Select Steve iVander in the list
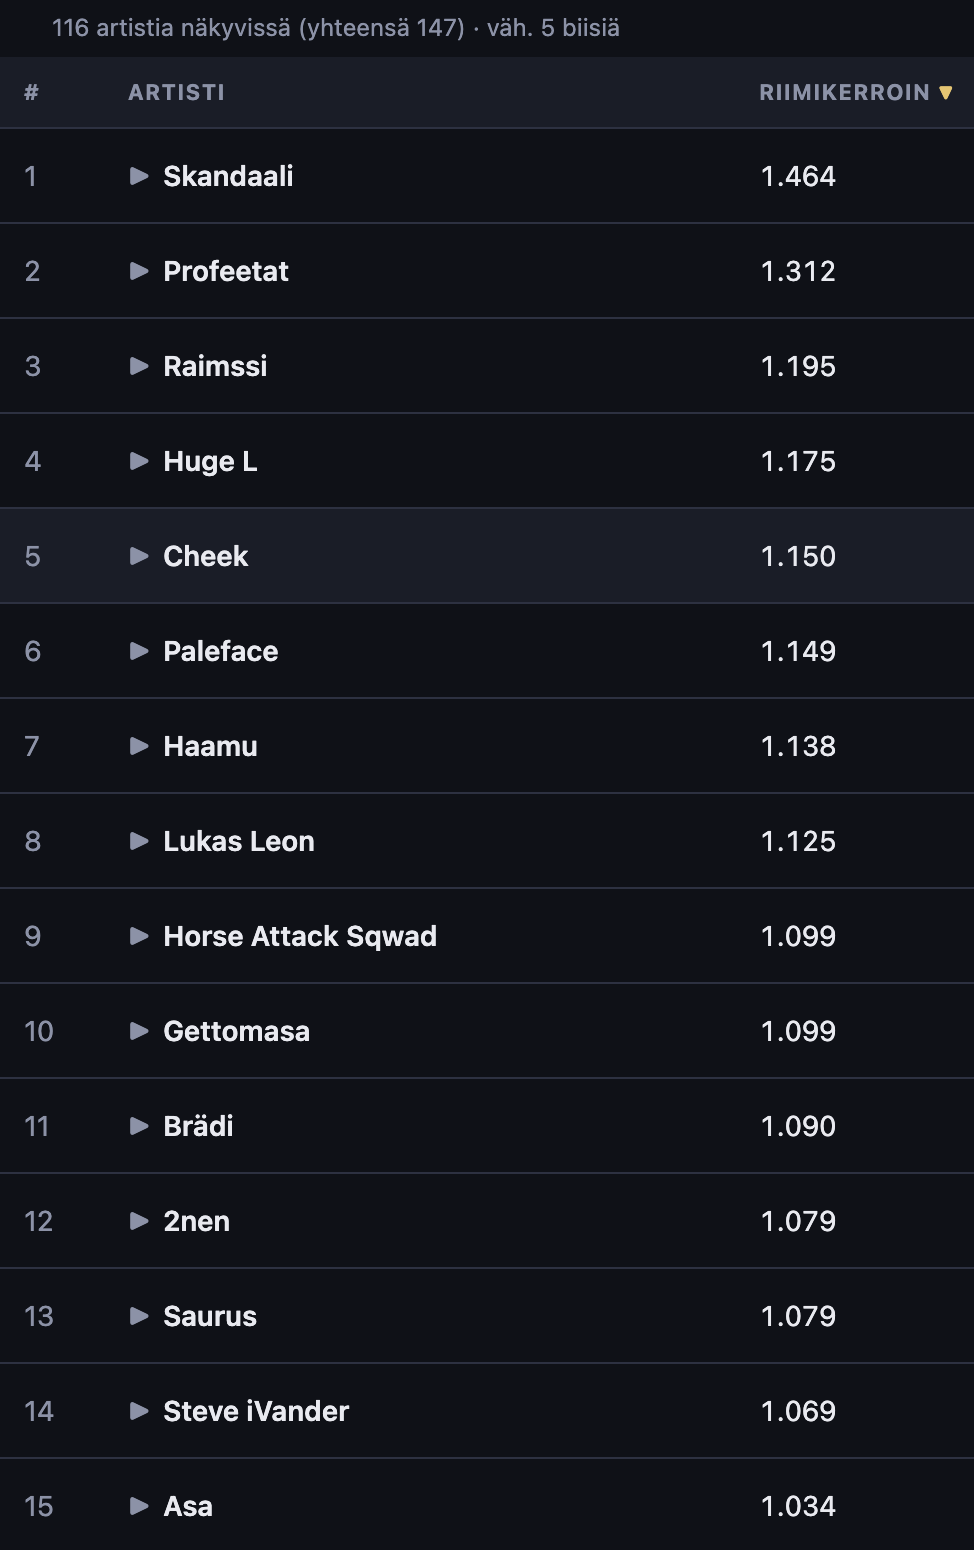Viewport: 974px width, 1550px height. pos(256,1411)
